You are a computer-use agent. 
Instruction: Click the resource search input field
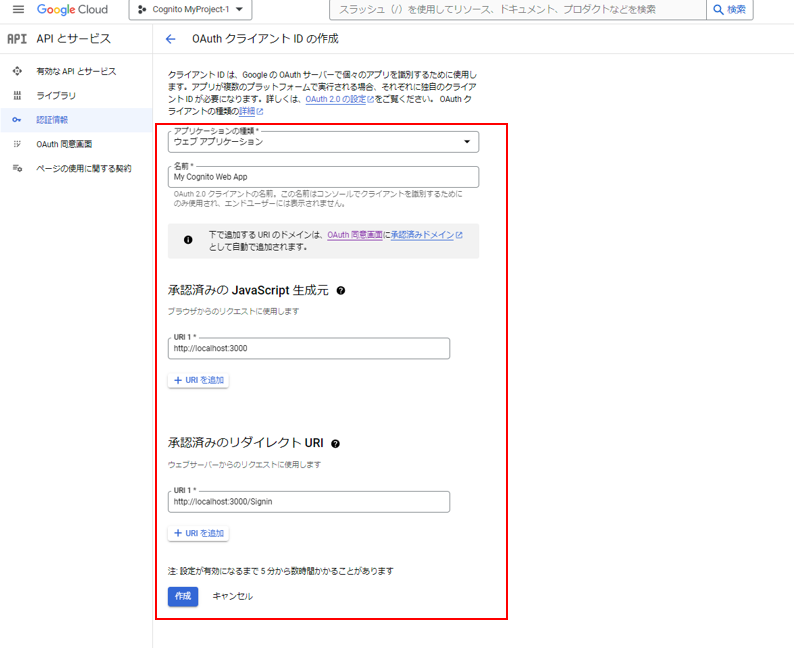coord(518,10)
